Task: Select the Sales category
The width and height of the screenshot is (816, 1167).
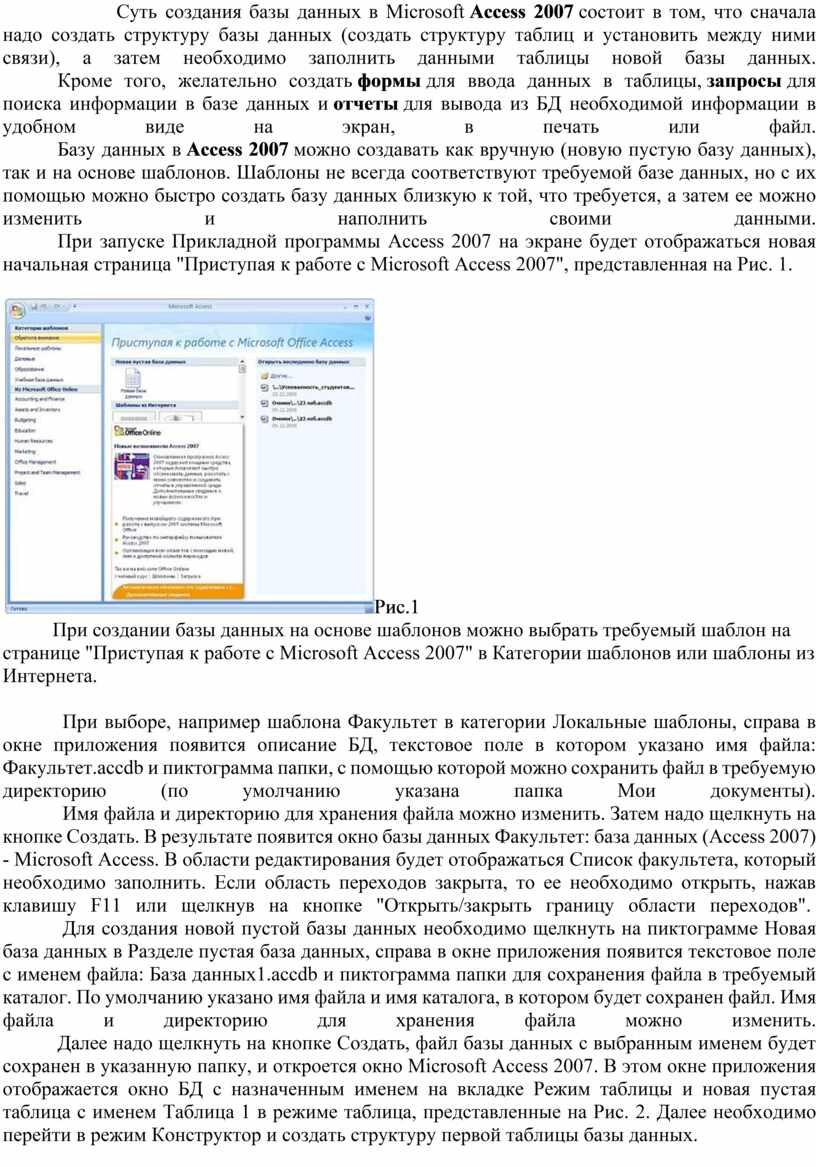Action: [20, 482]
